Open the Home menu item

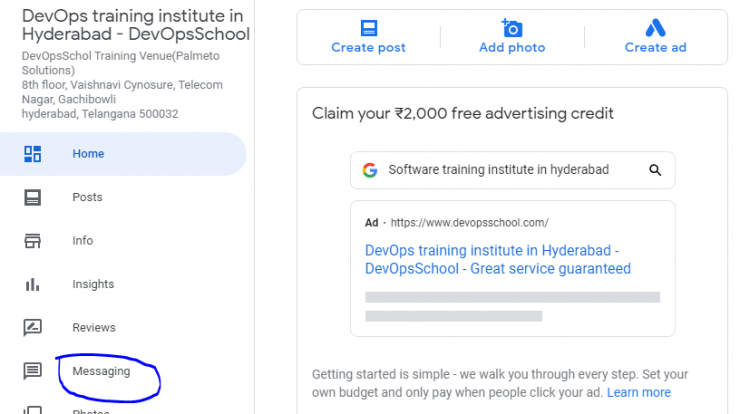pyautogui.click(x=123, y=154)
